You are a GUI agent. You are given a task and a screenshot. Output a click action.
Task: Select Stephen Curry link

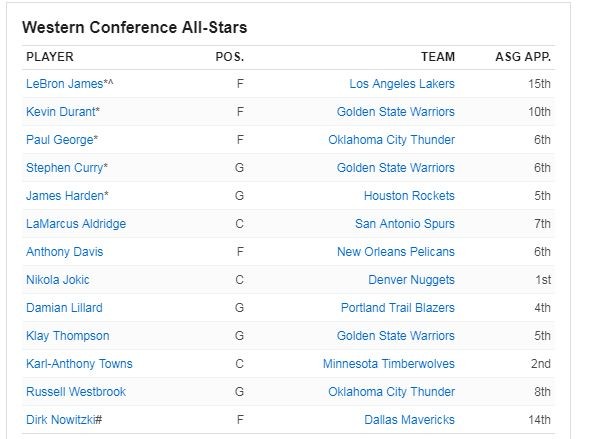point(65,168)
